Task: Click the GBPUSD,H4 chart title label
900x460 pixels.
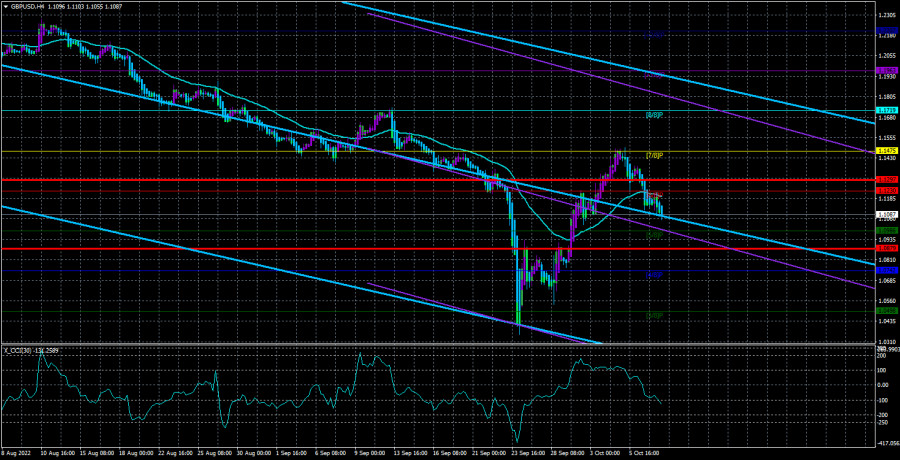Action: click(x=26, y=4)
